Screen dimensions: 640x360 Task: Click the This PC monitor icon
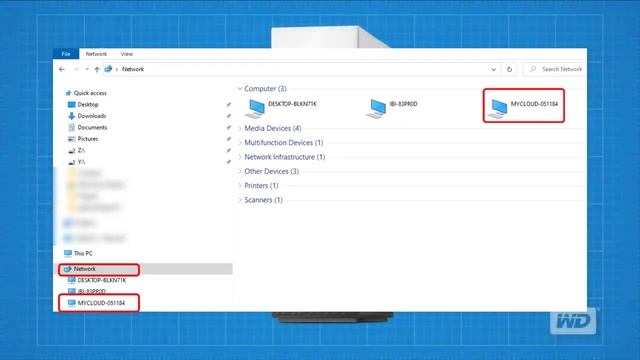[68, 253]
